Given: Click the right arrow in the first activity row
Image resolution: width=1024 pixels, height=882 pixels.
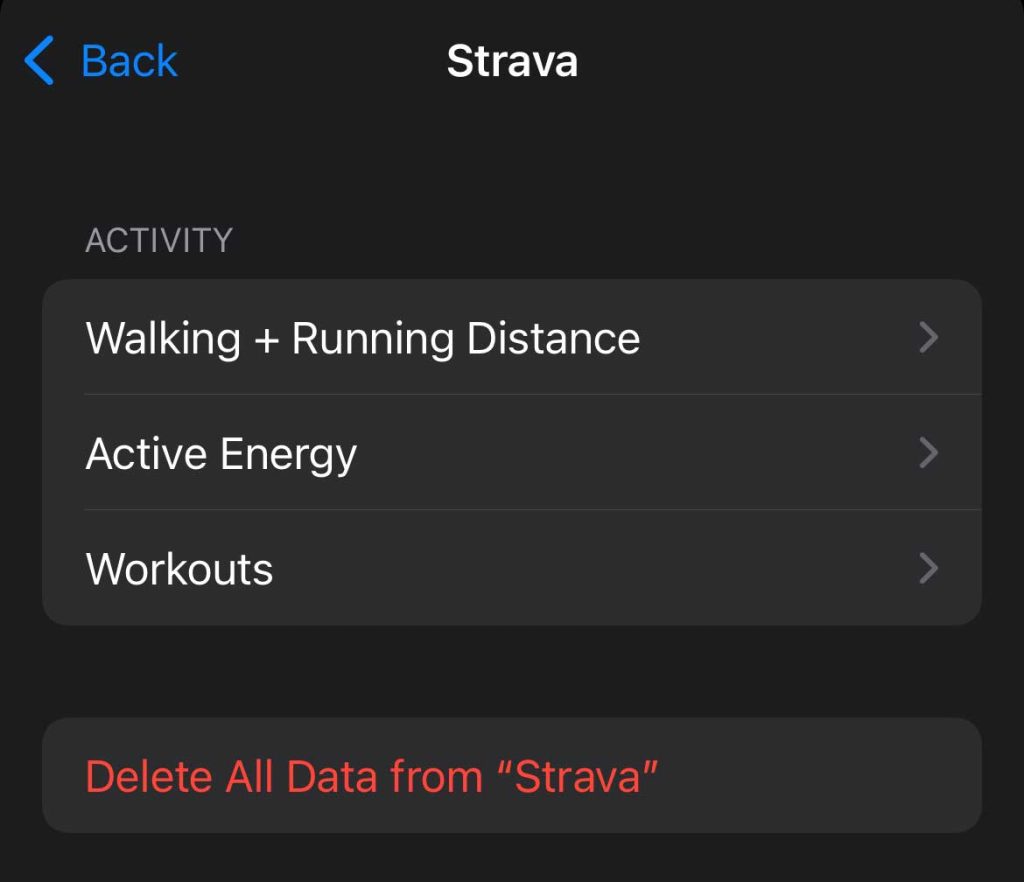Looking at the screenshot, I should pyautogui.click(x=928, y=338).
